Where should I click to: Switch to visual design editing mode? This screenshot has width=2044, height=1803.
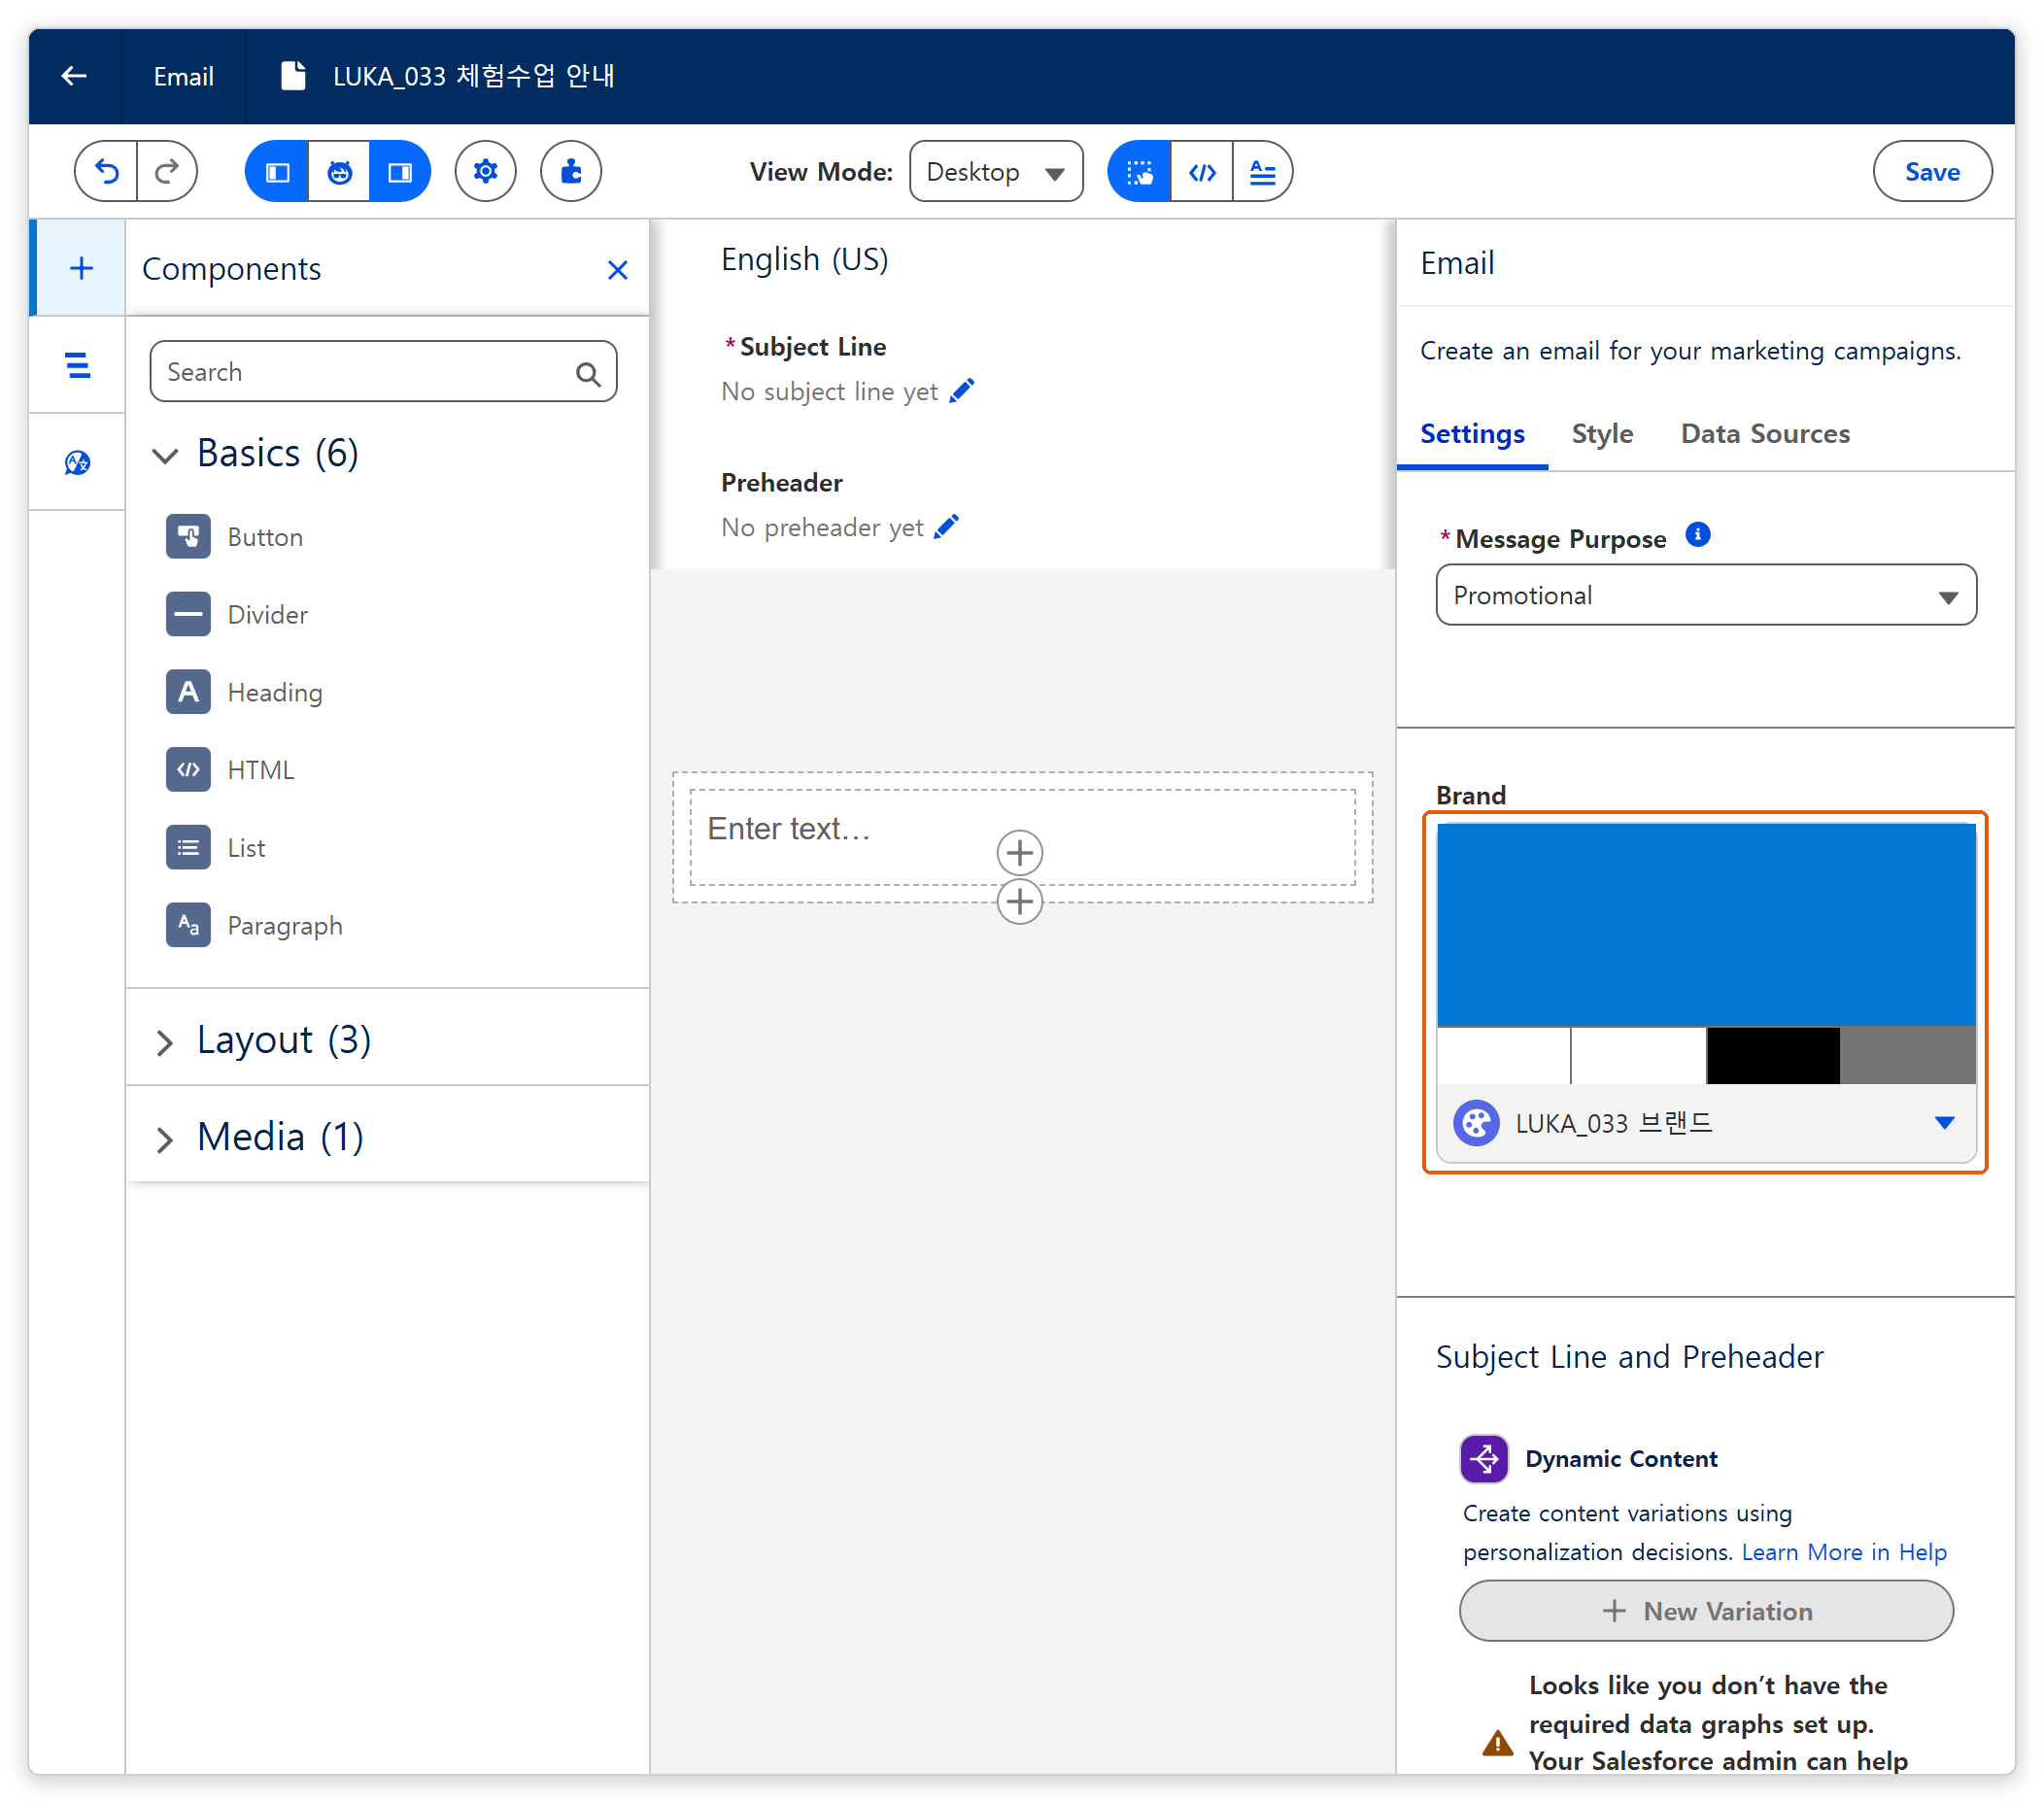1139,172
